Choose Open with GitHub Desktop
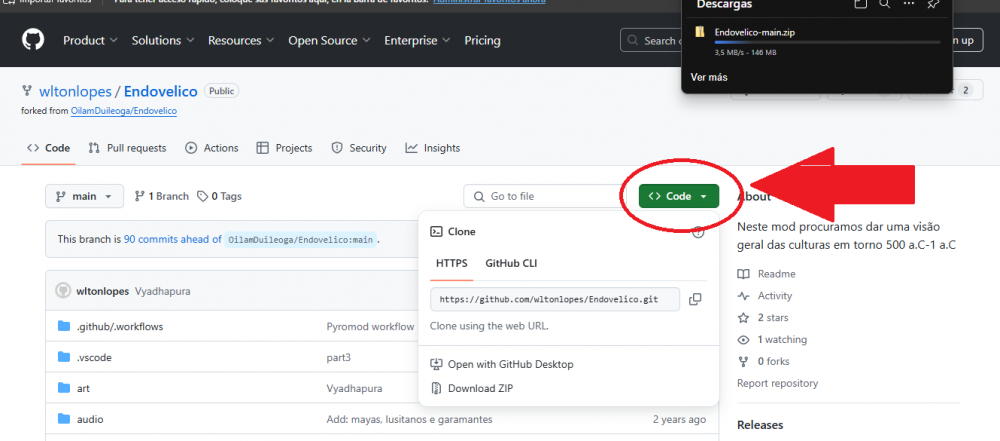 (502, 364)
